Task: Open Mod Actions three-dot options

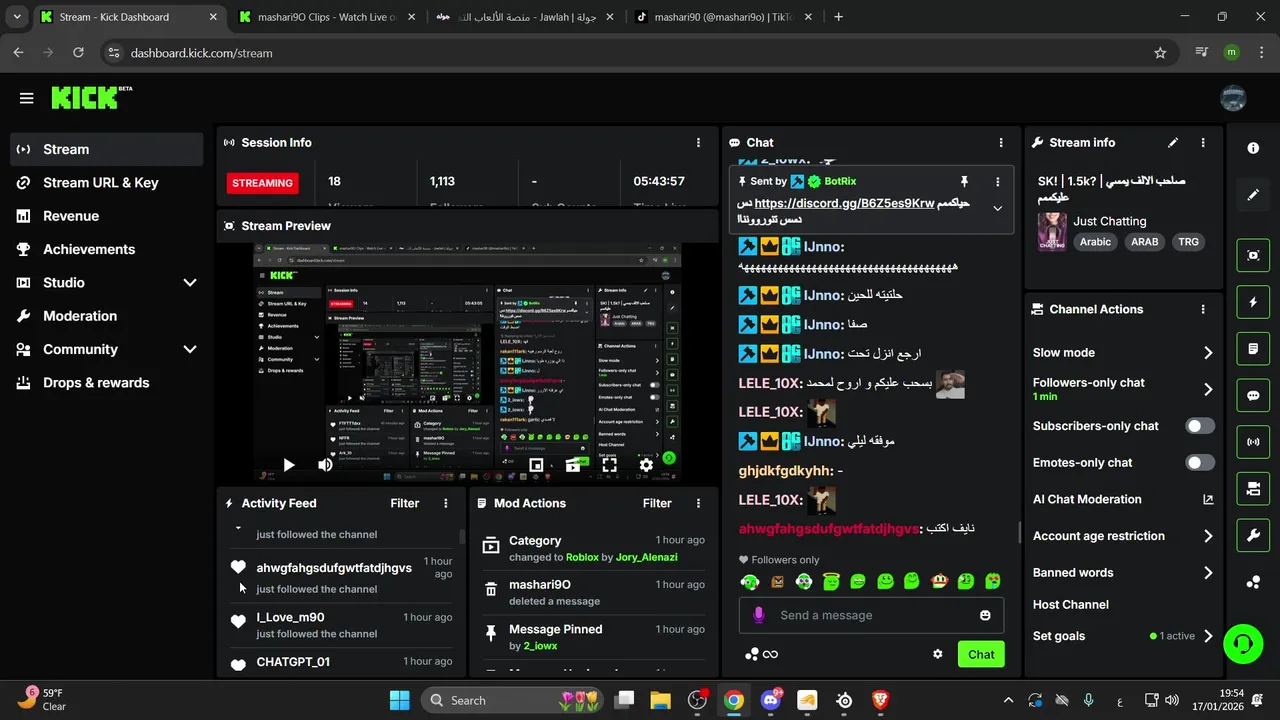Action: (x=698, y=504)
